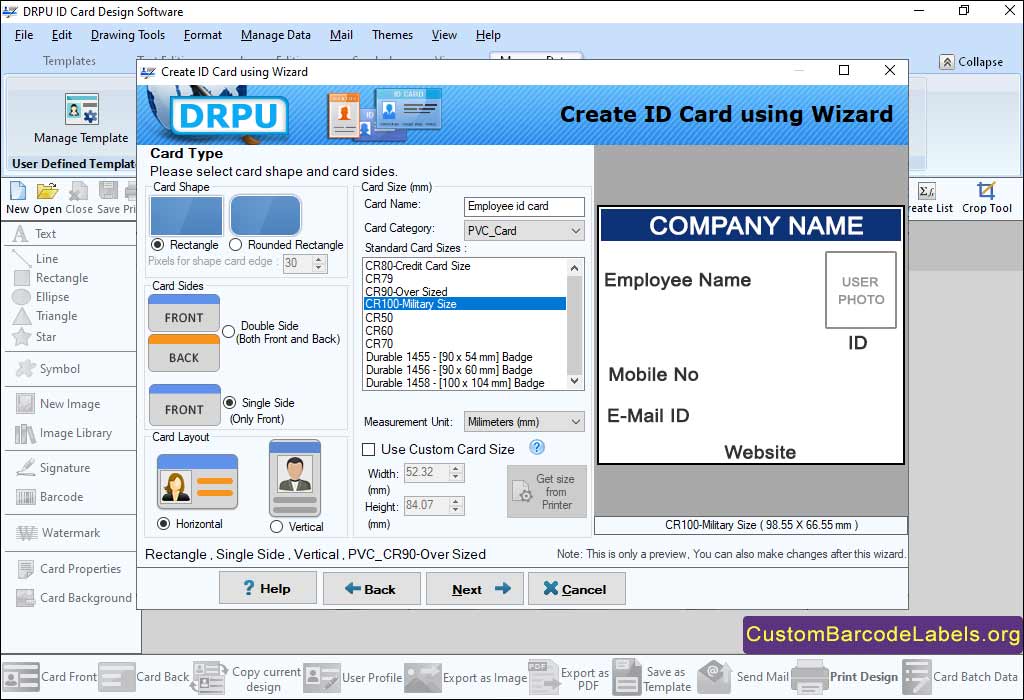Image resolution: width=1024 pixels, height=700 pixels.
Task: Click Card Back in bottom bar
Action: pyautogui.click(x=144, y=677)
